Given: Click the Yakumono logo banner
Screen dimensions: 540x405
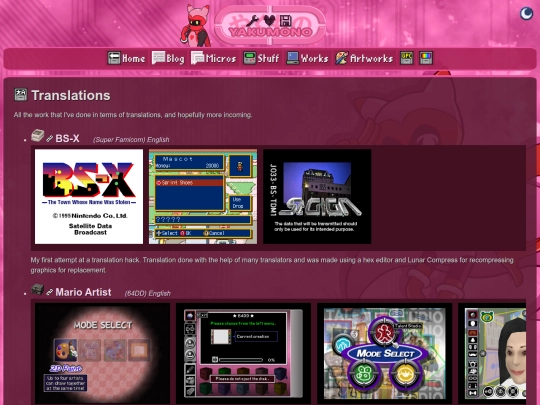Looking at the screenshot, I should click(x=270, y=25).
